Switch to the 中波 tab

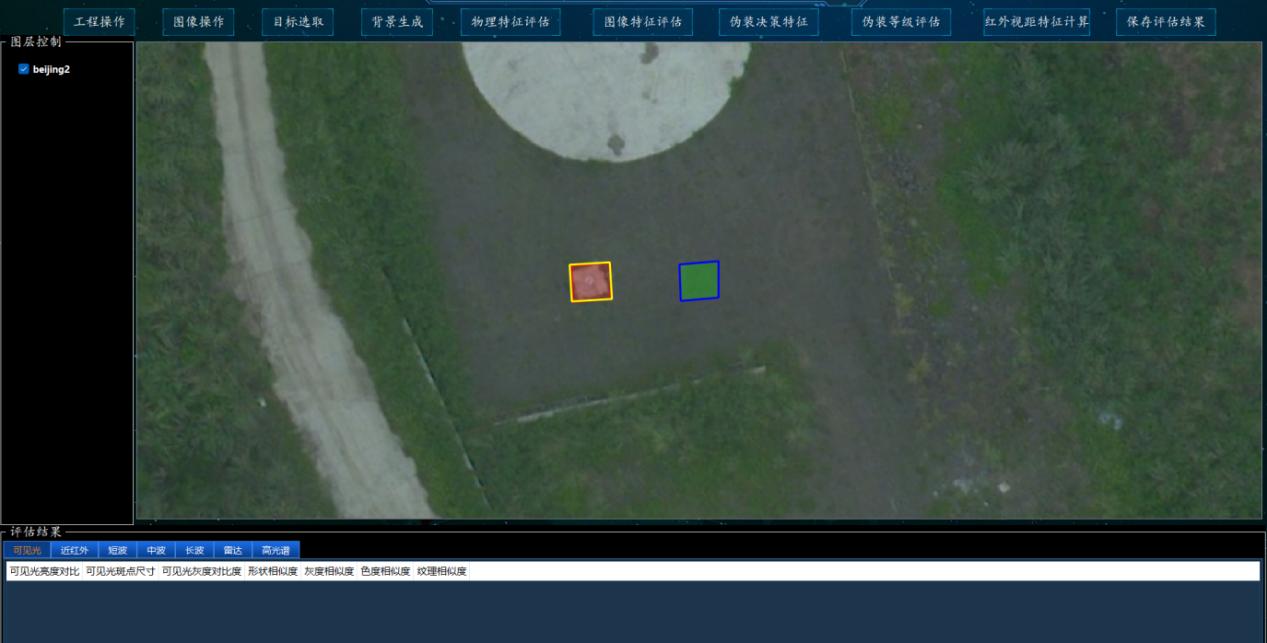[156, 550]
